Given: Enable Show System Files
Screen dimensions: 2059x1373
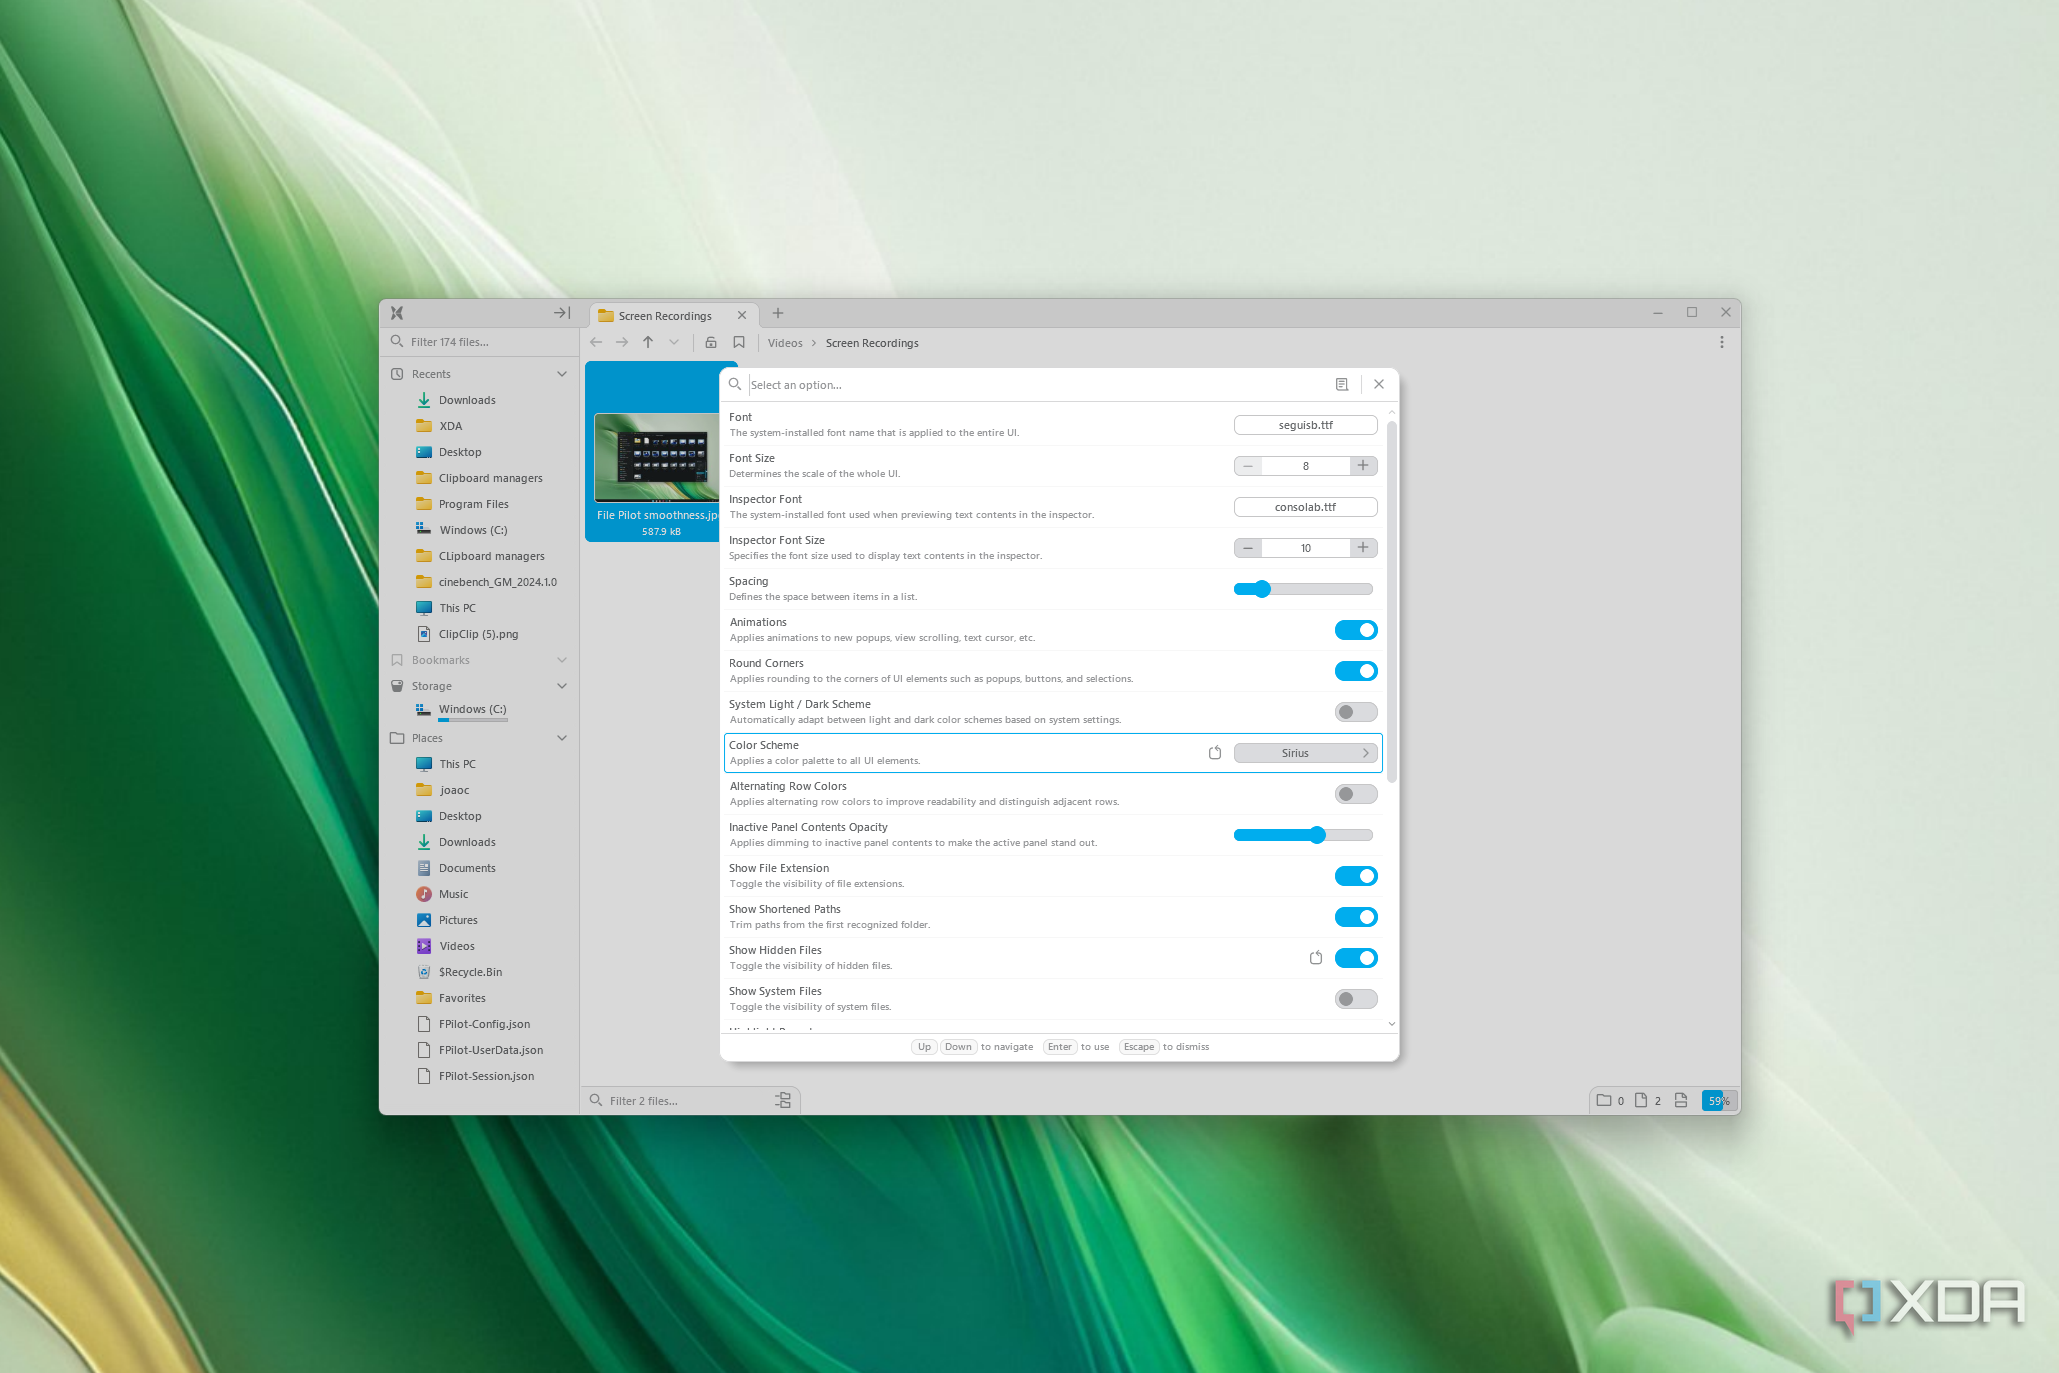Looking at the screenshot, I should pos(1356,999).
